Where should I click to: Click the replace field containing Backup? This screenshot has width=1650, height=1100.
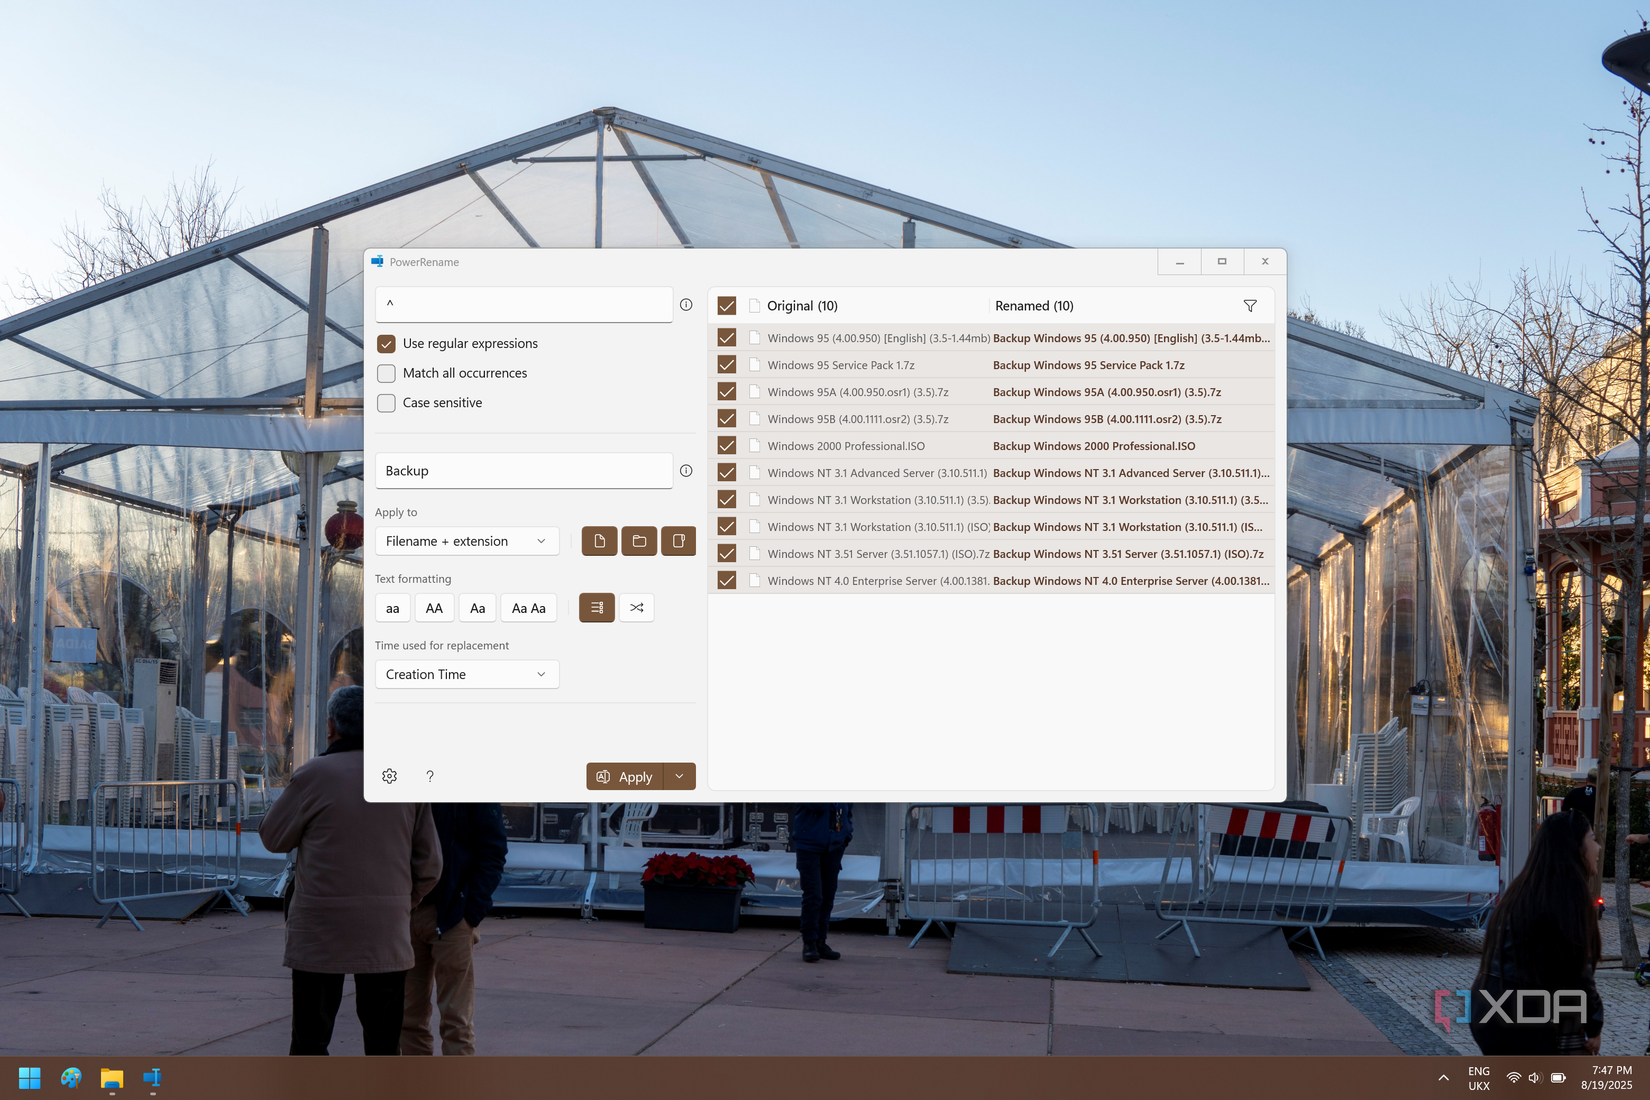[x=524, y=471]
